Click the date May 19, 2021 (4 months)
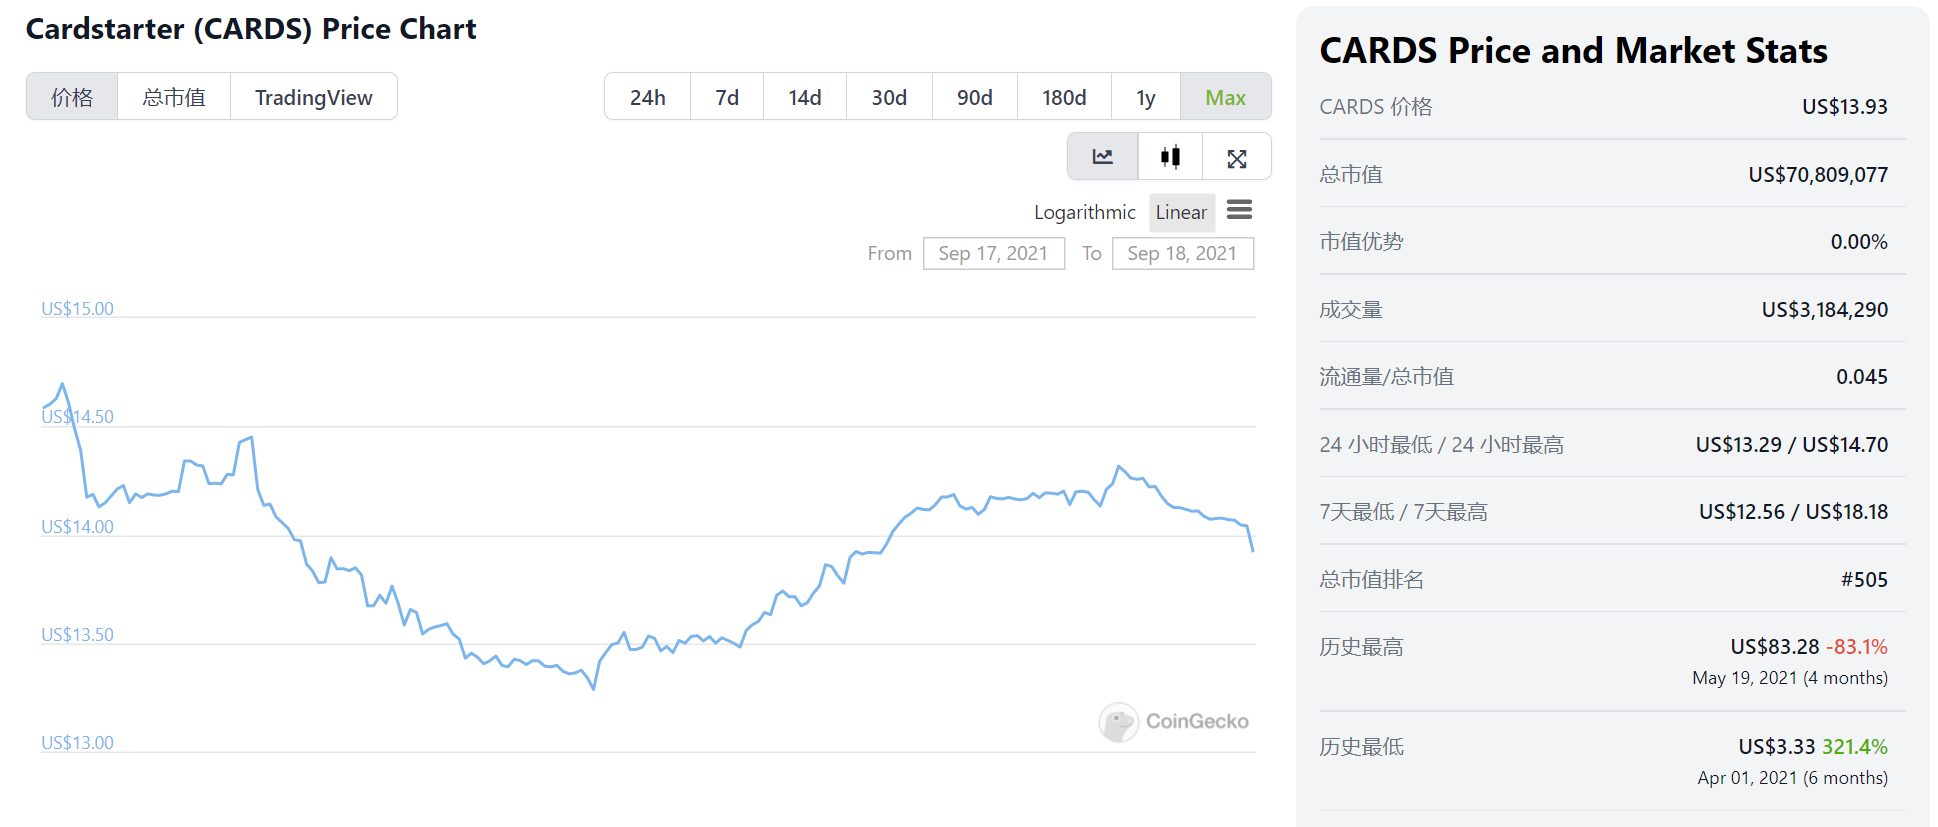This screenshot has width=1938, height=827. tap(1790, 677)
